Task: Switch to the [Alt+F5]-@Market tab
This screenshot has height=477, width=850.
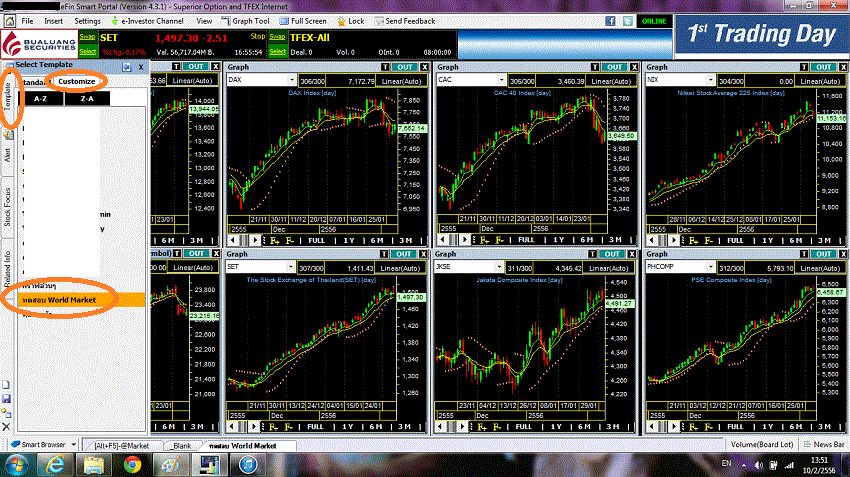Action: 121,446
